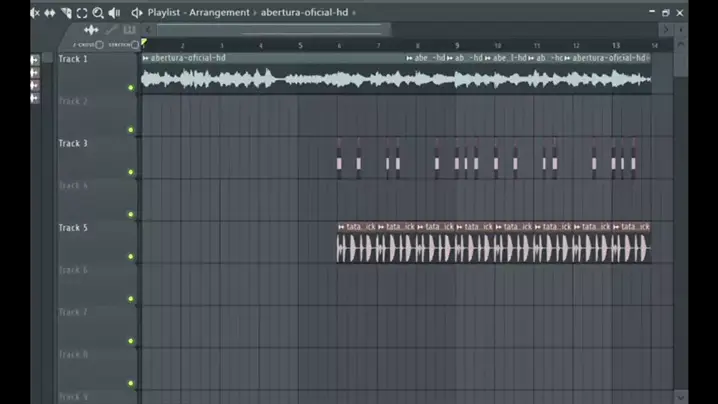The height and width of the screenshot is (404, 718).
Task: Click the first audio clip icon in left picker
Action: [35, 61]
